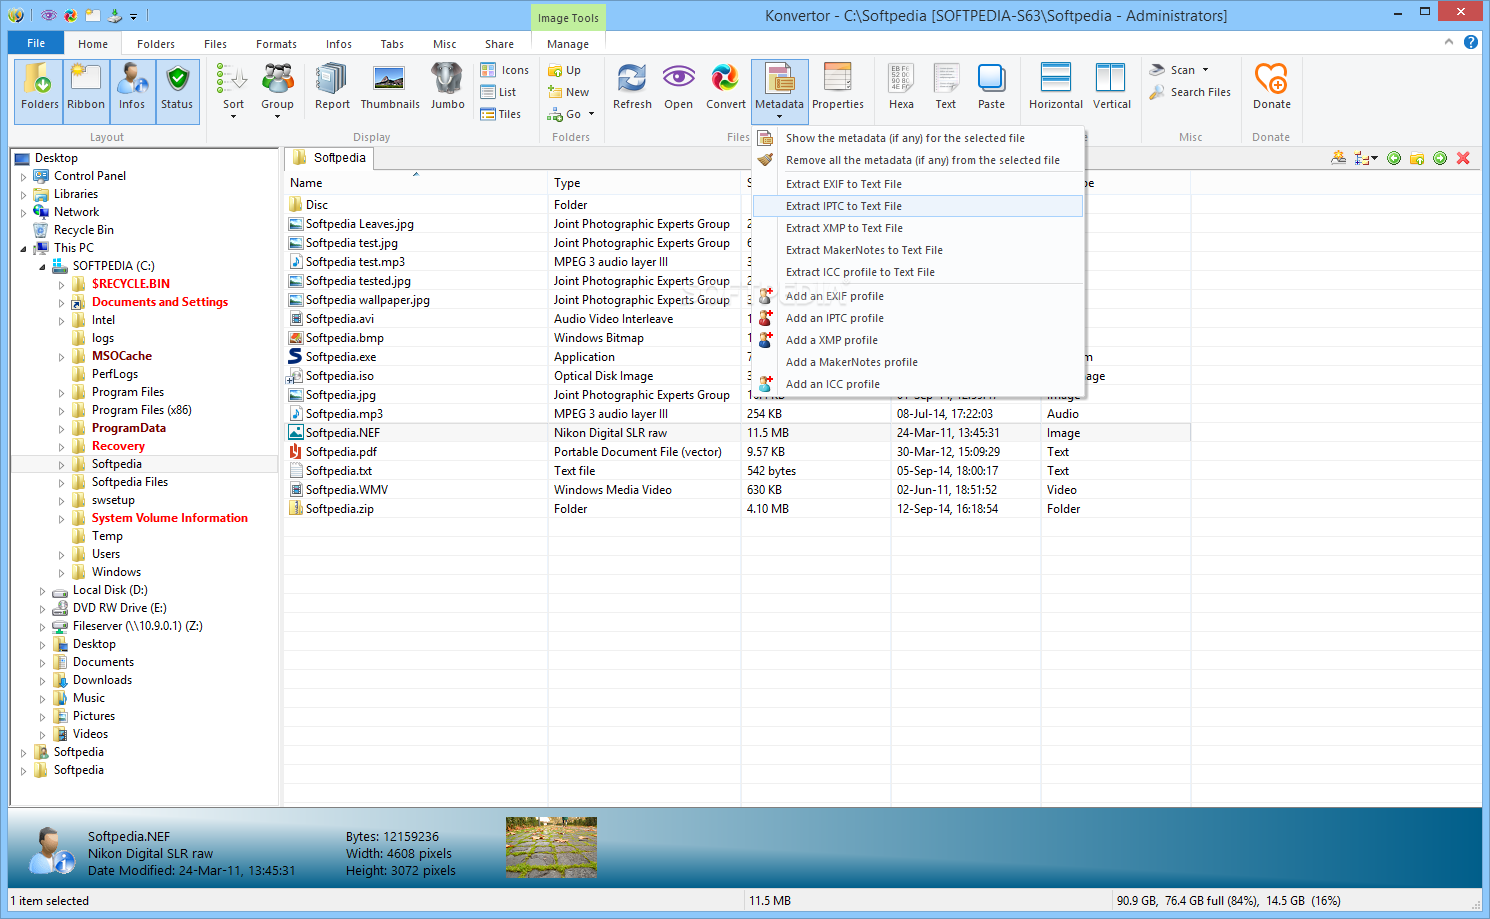Select Horizontal split layout
The height and width of the screenshot is (919, 1490).
point(1055,88)
